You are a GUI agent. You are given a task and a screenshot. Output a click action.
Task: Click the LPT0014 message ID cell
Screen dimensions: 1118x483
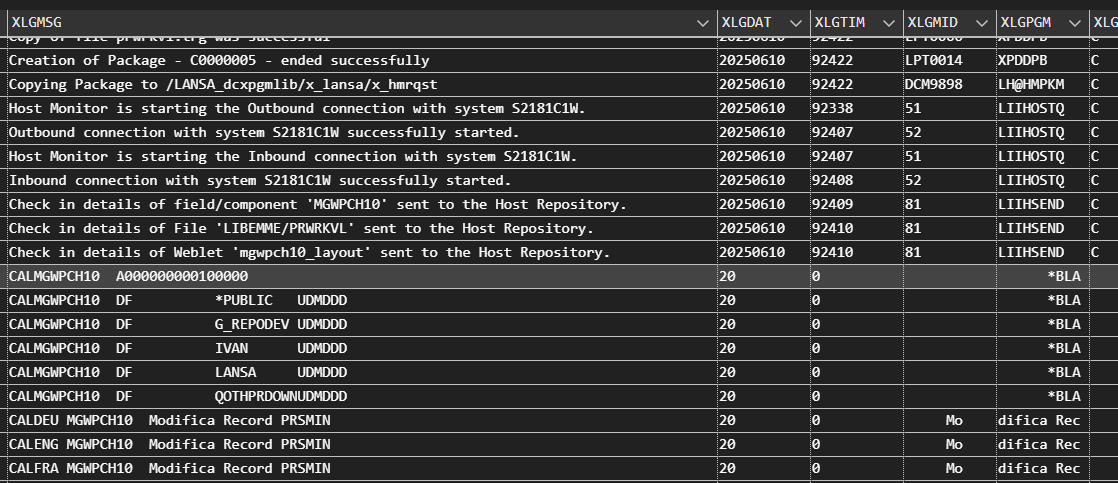[933, 61]
